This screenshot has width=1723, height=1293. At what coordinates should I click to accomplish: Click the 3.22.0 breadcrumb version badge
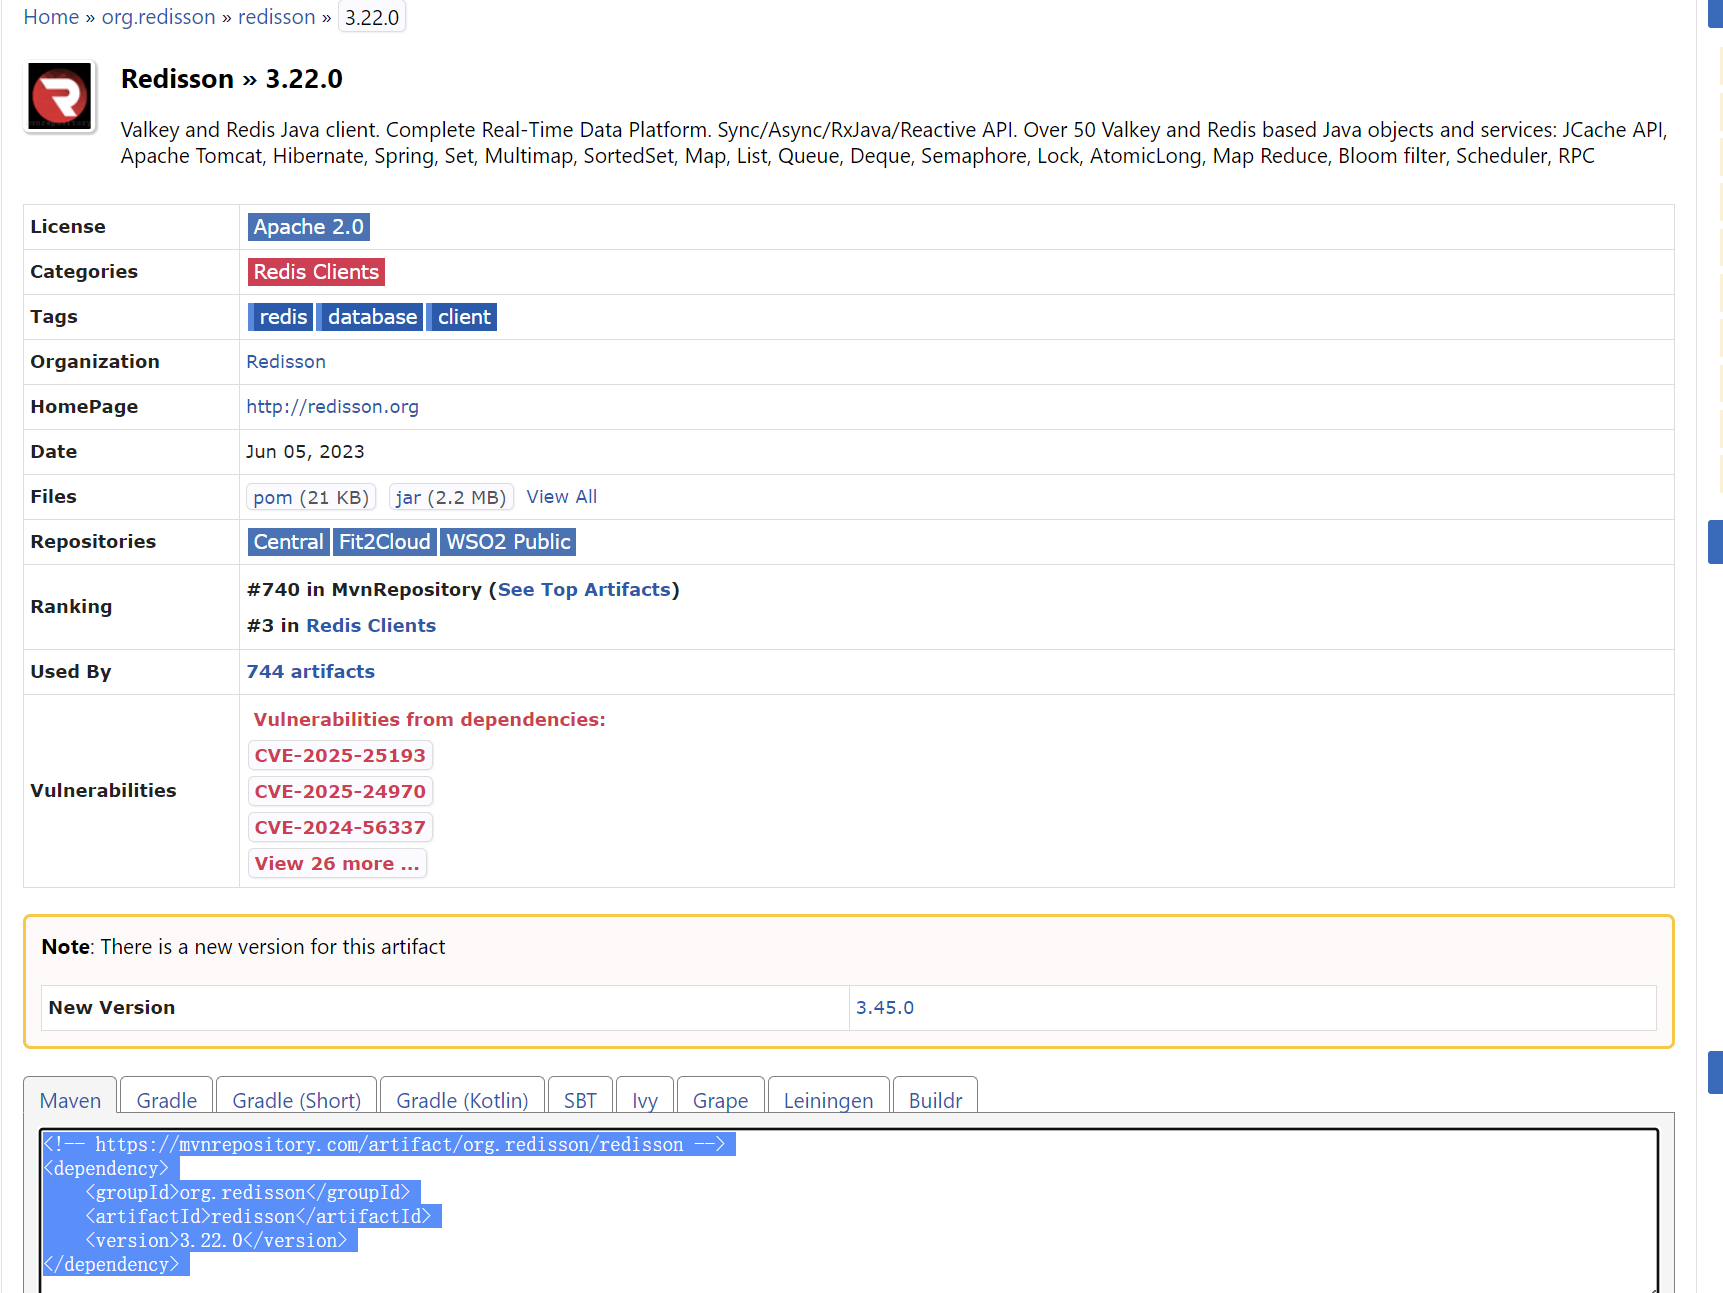coord(372,18)
